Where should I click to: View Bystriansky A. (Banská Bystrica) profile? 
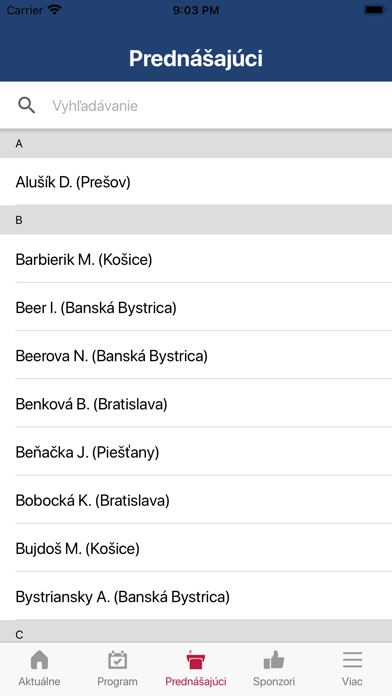tap(196, 597)
